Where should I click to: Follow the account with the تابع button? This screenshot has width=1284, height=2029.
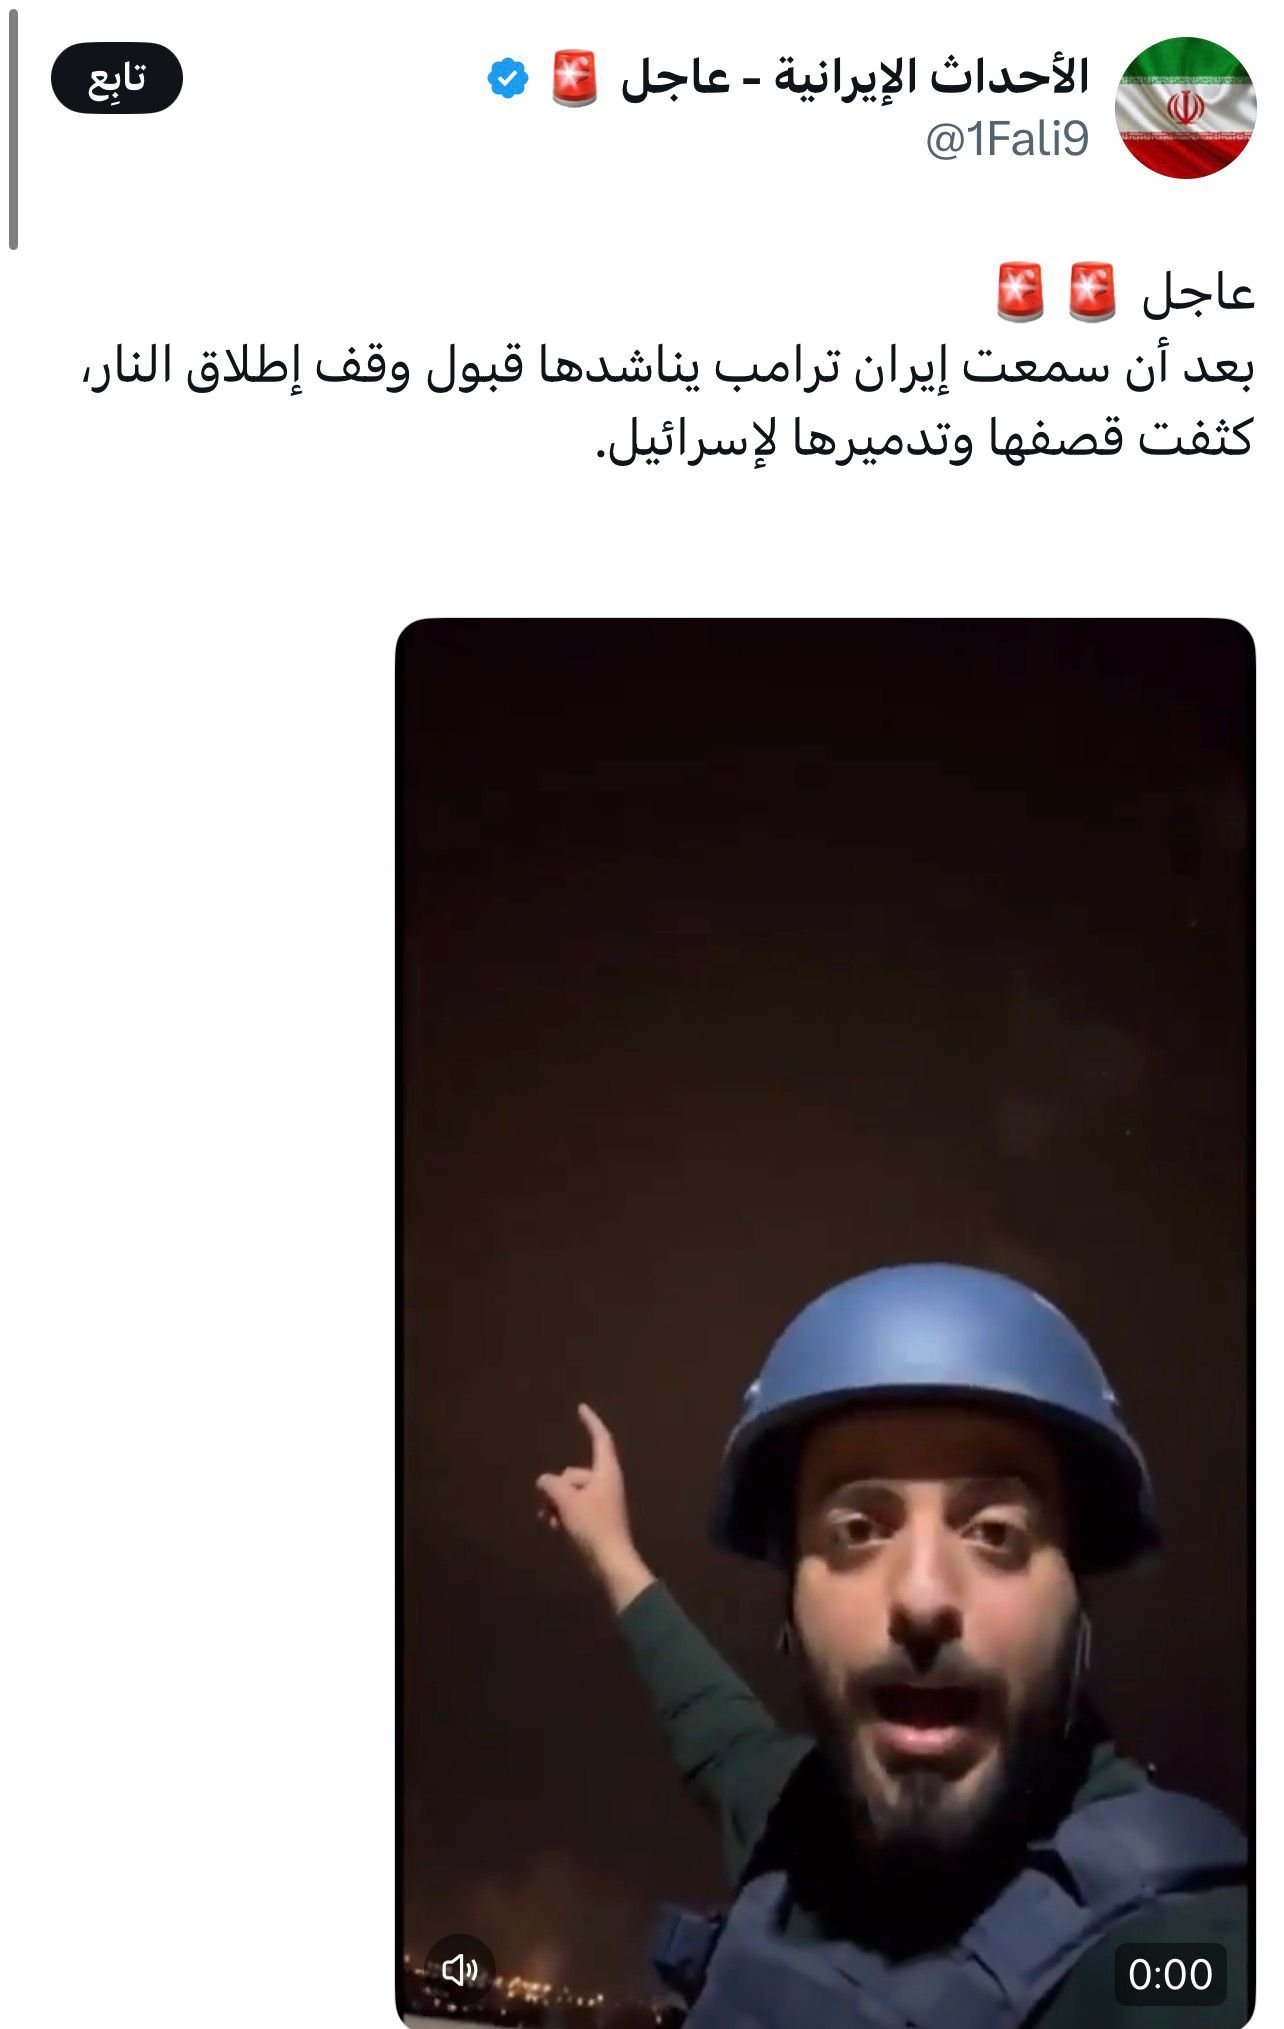pyautogui.click(x=117, y=77)
